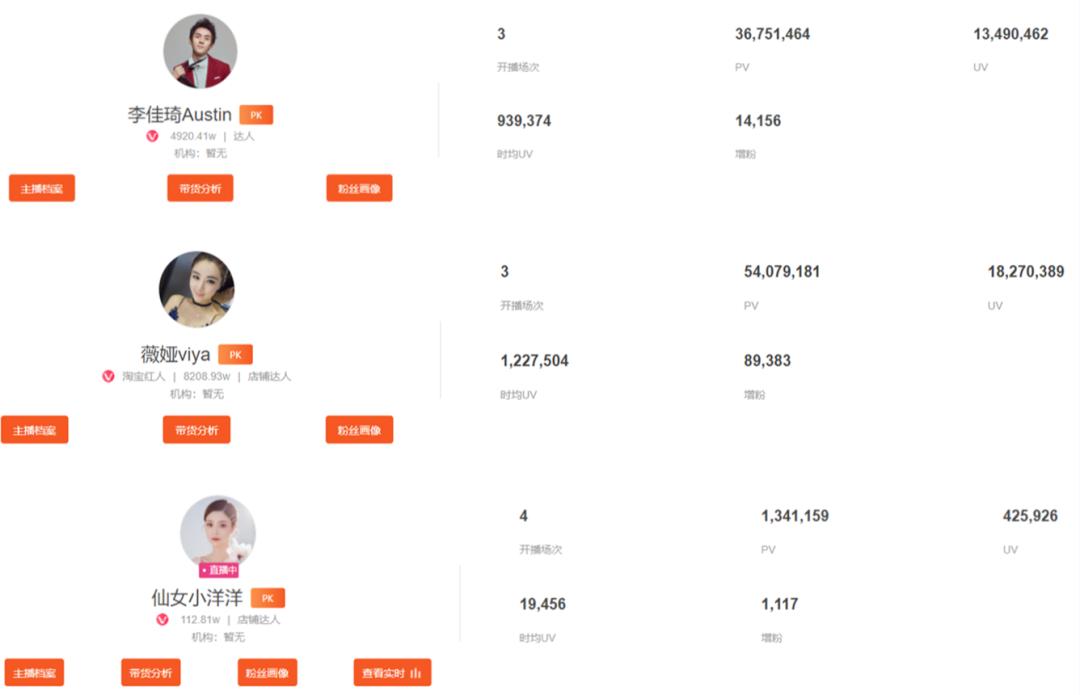1080x695 pixels.
Task: Click 李佳琦Austin's profile avatar
Action: (x=200, y=51)
